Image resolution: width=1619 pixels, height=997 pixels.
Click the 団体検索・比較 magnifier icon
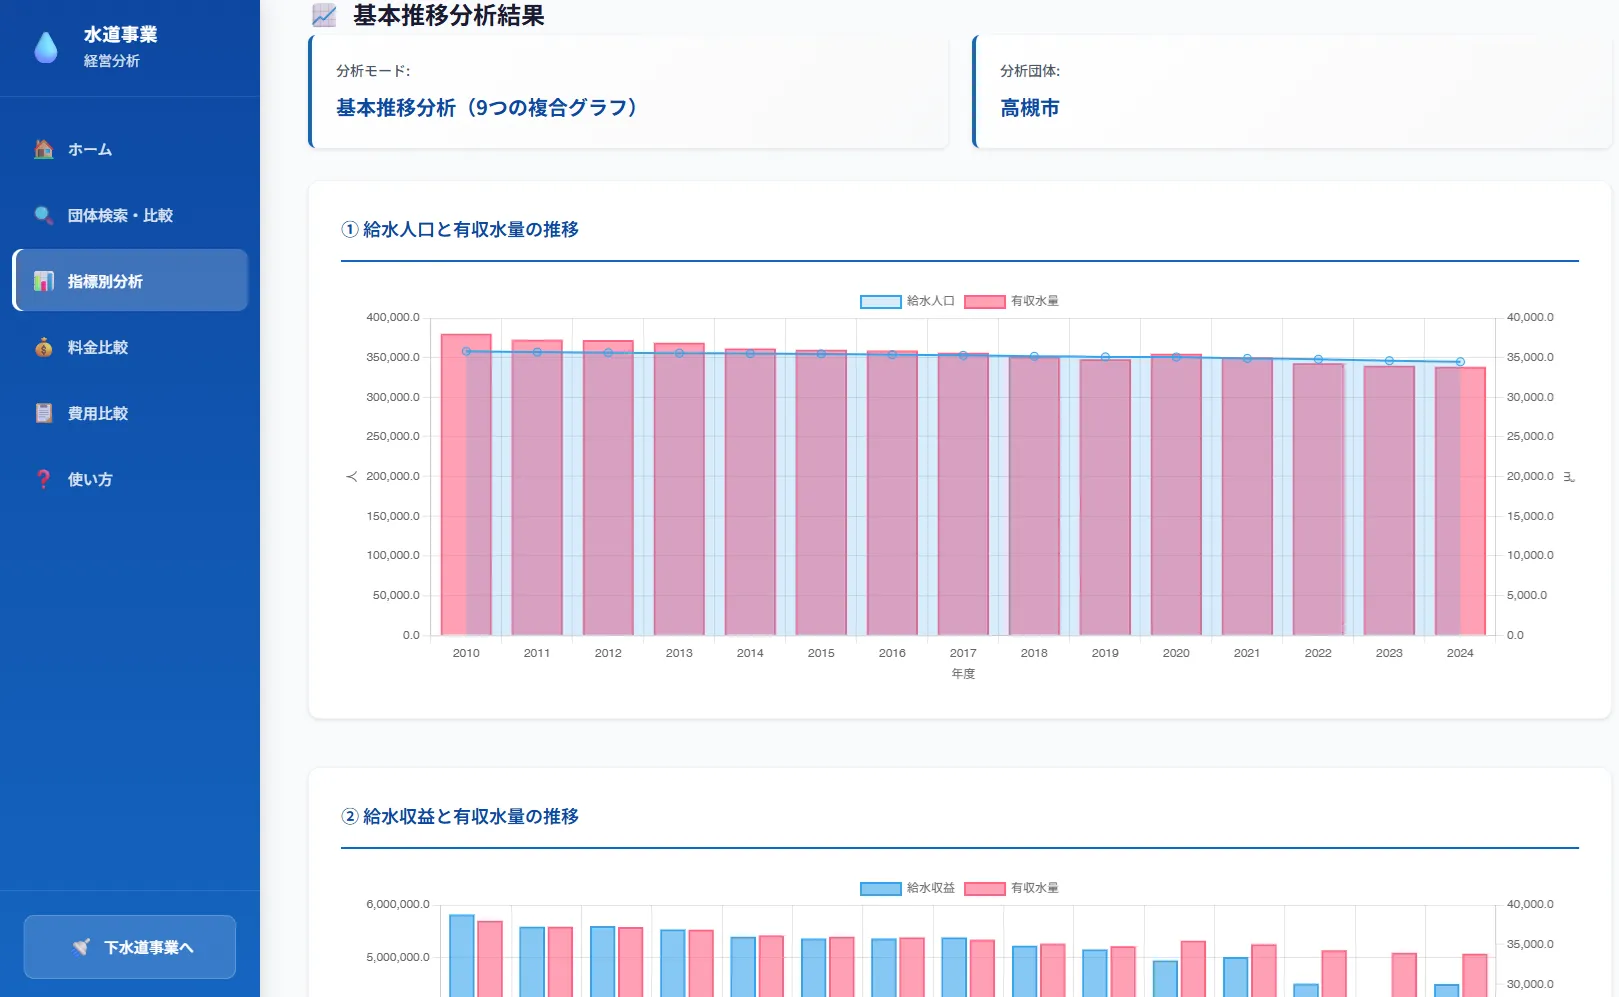(44, 215)
